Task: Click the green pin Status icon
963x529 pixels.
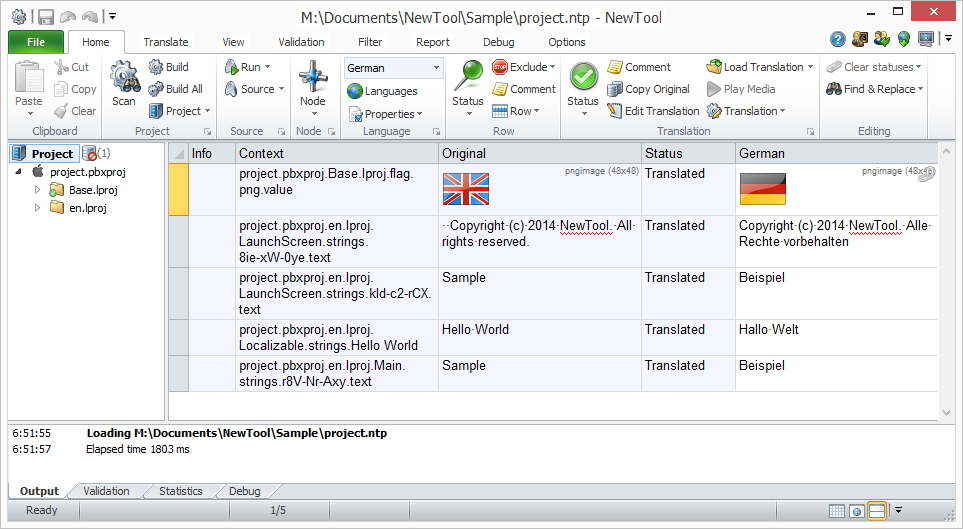Action: pyautogui.click(x=468, y=76)
